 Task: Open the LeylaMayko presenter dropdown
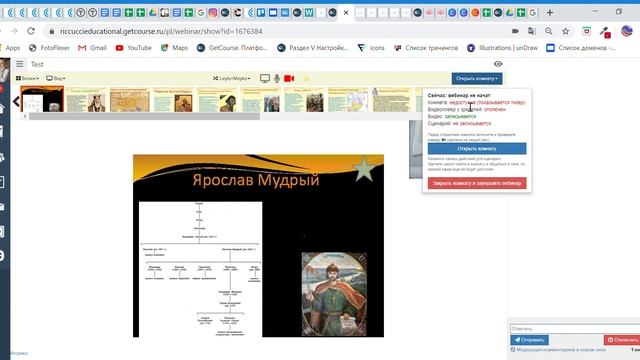(x=231, y=78)
